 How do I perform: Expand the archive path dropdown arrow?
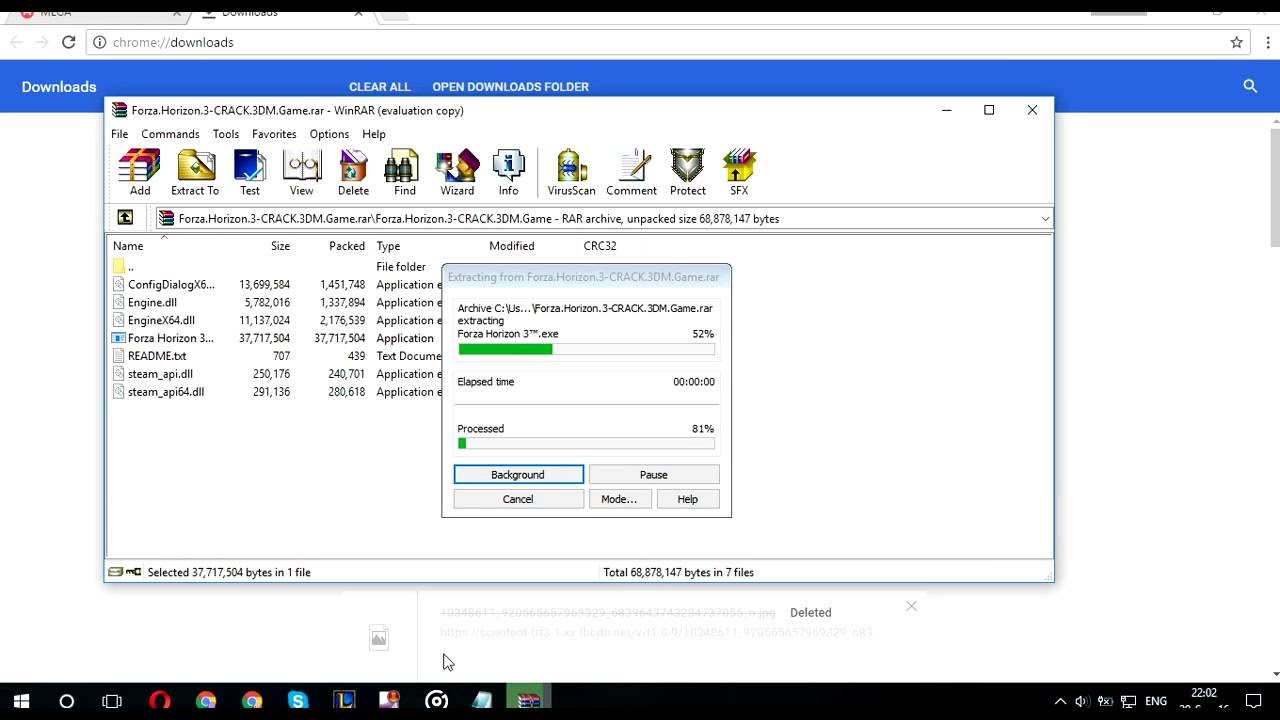coord(1045,218)
